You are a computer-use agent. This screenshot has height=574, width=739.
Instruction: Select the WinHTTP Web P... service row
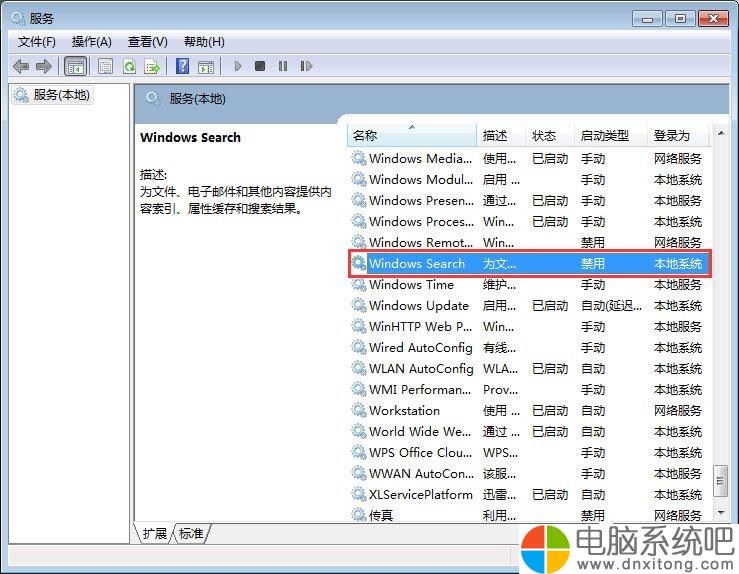pos(529,327)
